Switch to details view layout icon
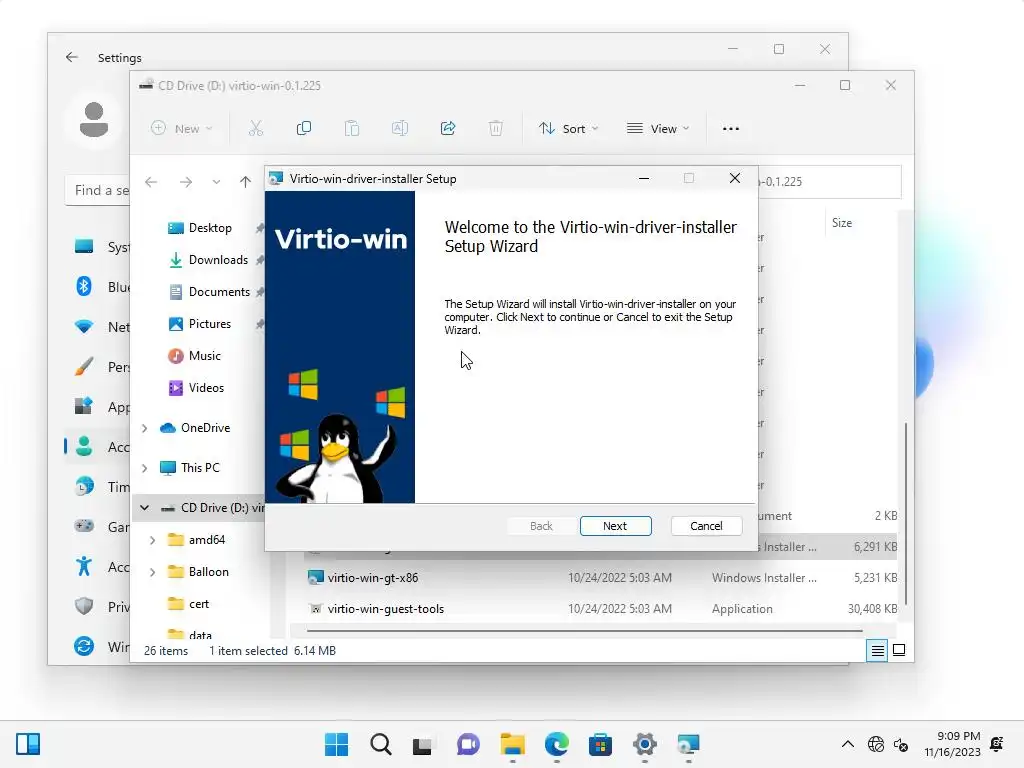 pyautogui.click(x=877, y=650)
